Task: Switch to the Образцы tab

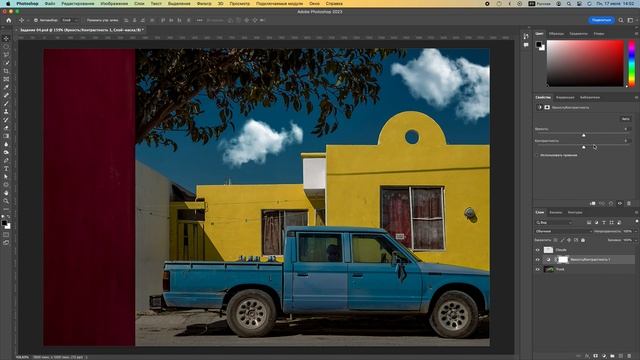Action: [556, 33]
